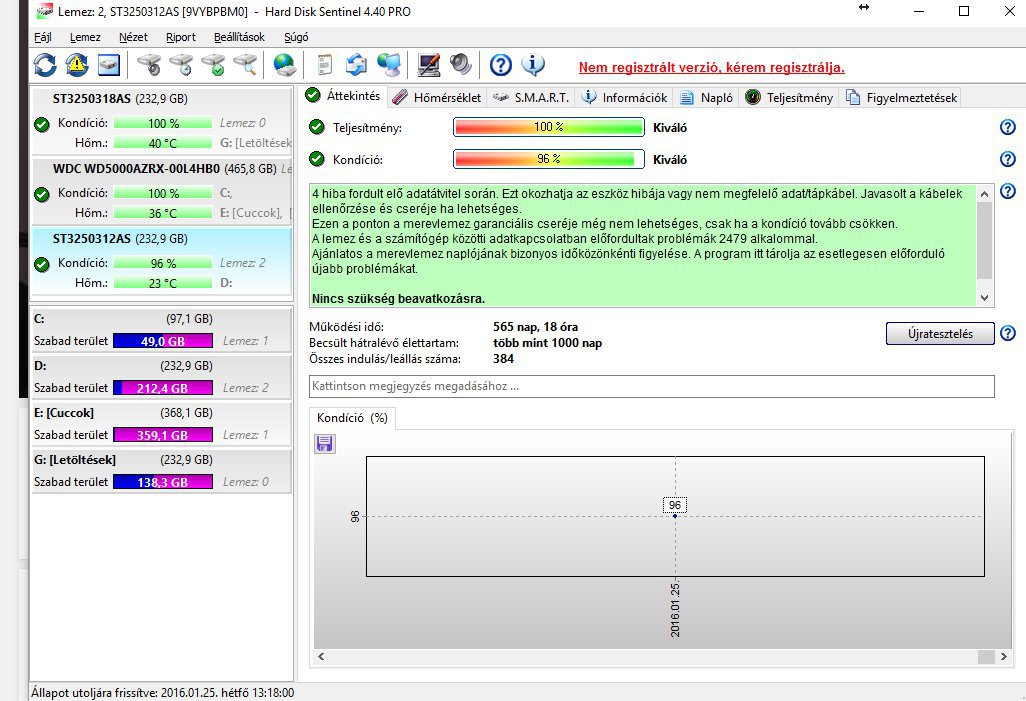The height and width of the screenshot is (701, 1026).
Task: Open the Nézet menu
Action: coord(133,37)
